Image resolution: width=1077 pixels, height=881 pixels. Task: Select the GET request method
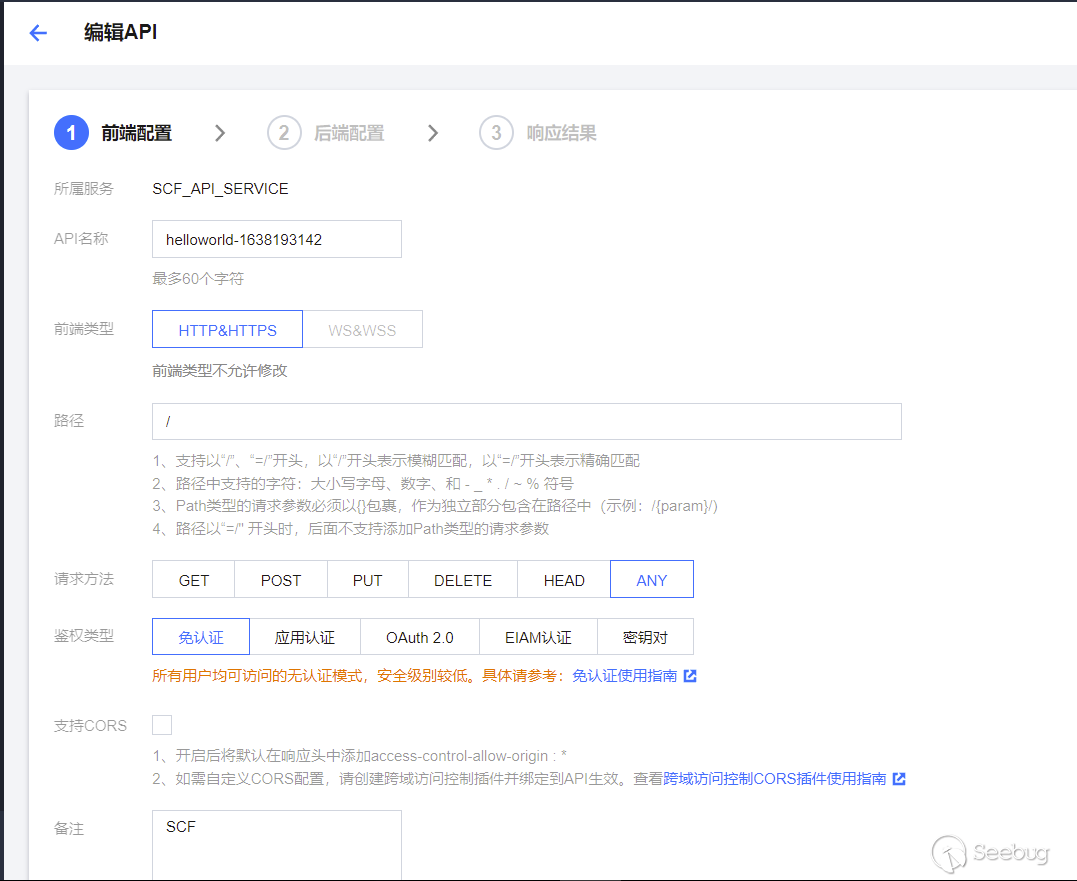(x=193, y=580)
